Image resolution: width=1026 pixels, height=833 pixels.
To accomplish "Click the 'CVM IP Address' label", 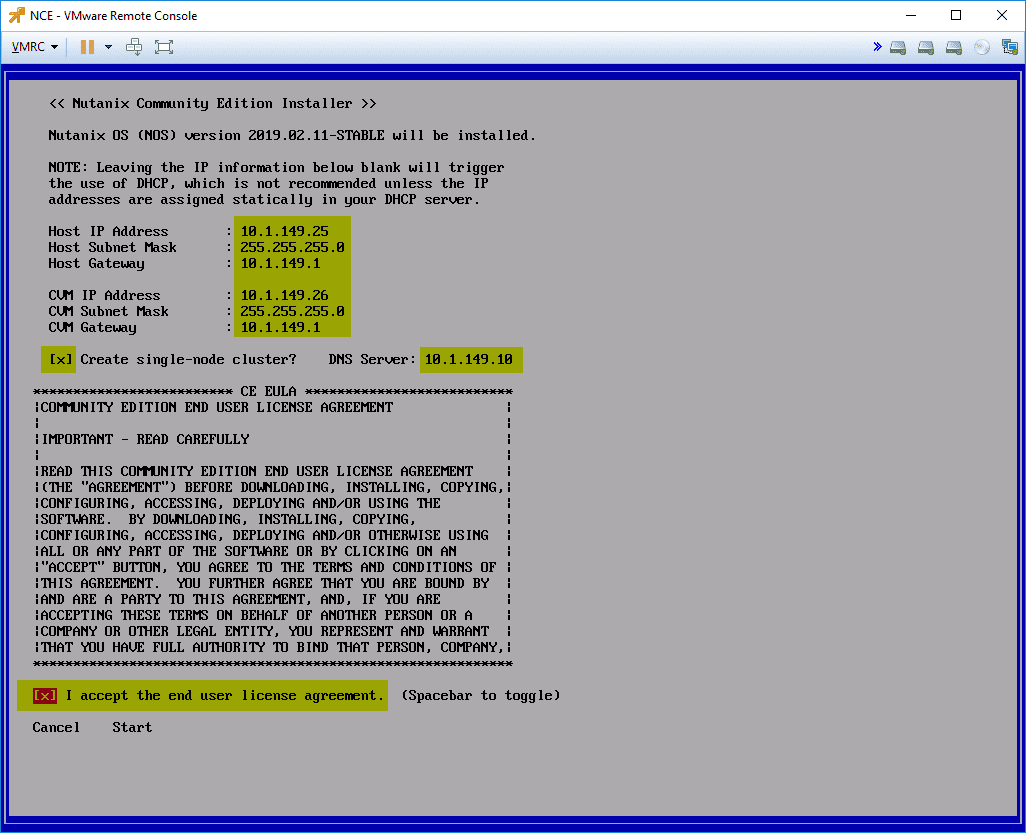I will (x=104, y=296).
